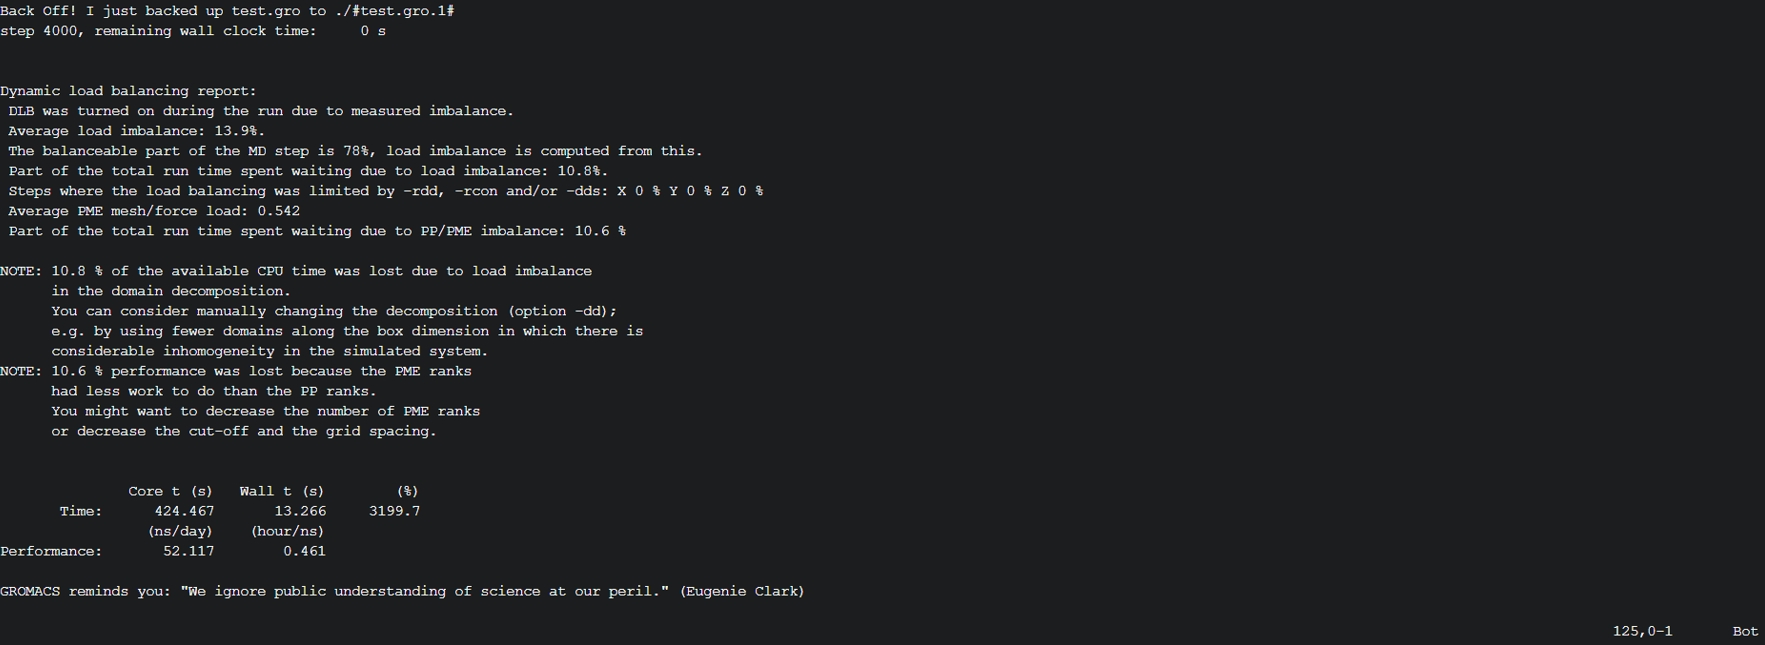Click the PP/PME imbalance value 10.6 %

(x=600, y=231)
